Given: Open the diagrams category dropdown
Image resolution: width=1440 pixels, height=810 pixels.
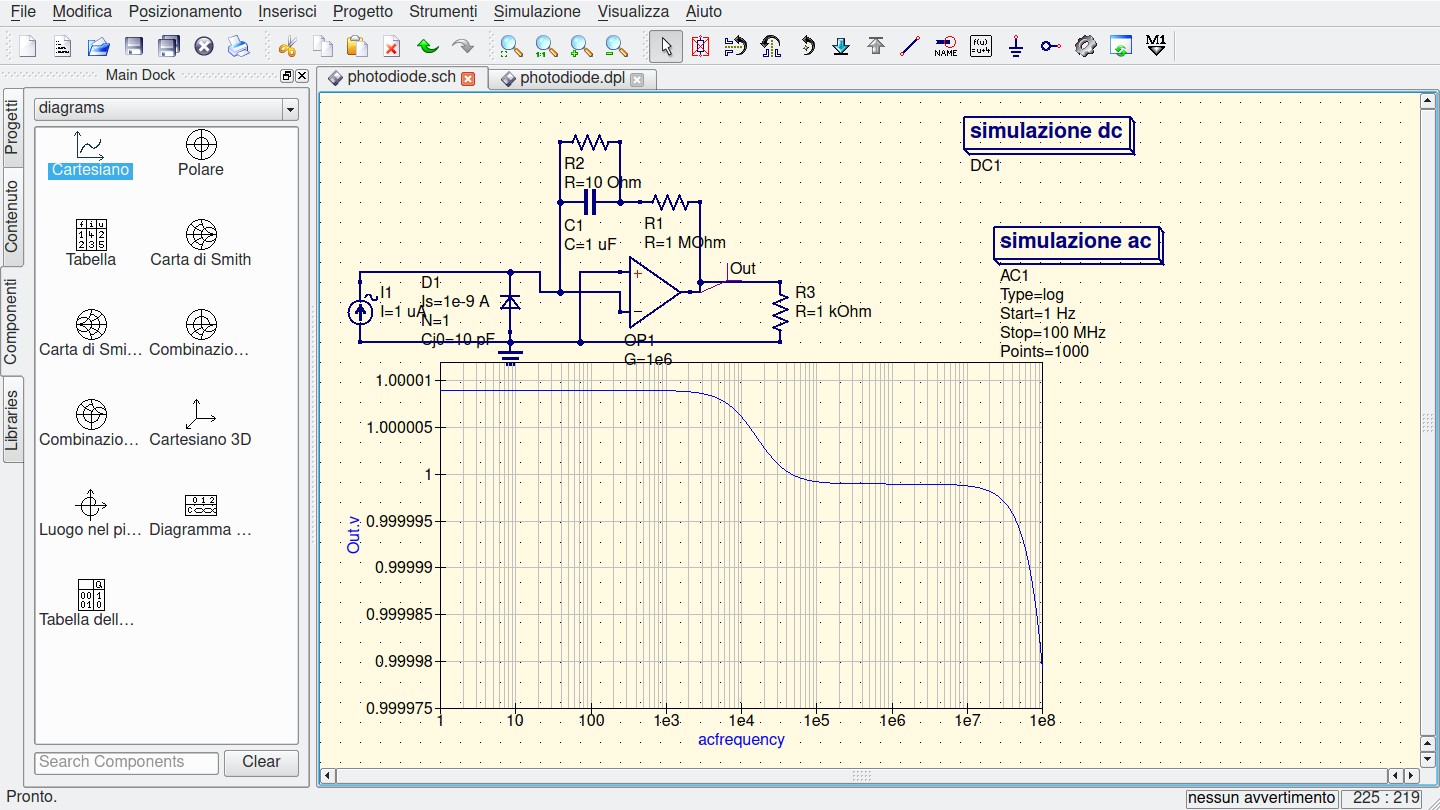Looking at the screenshot, I should click(x=166, y=108).
